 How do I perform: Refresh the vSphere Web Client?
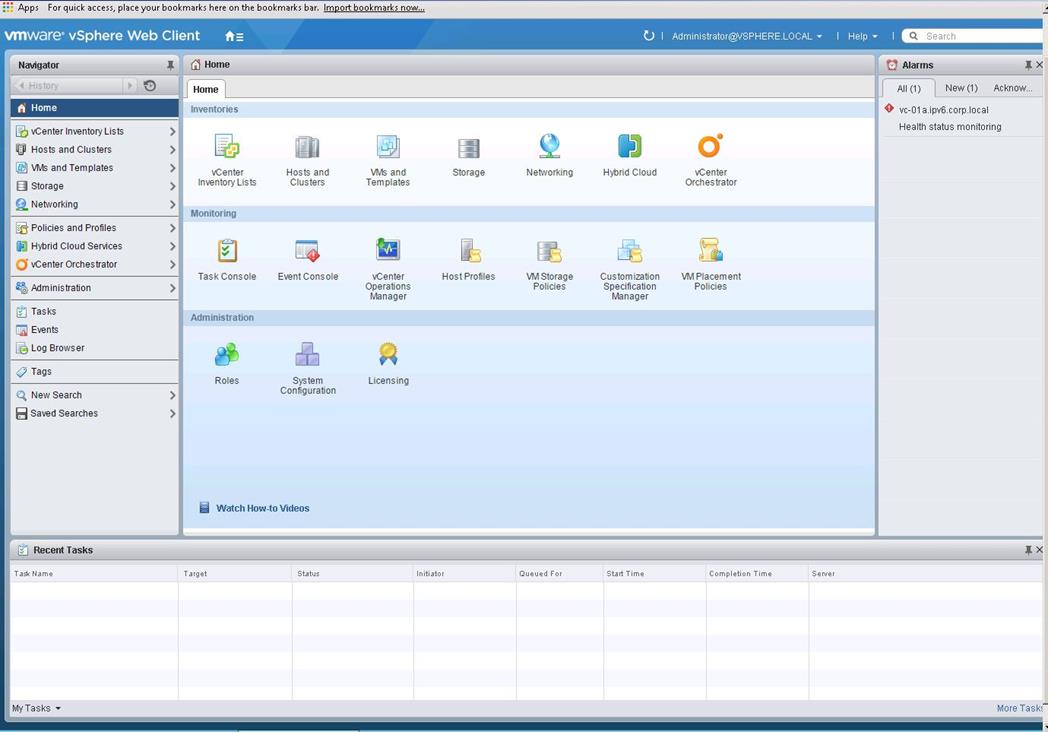(x=648, y=35)
